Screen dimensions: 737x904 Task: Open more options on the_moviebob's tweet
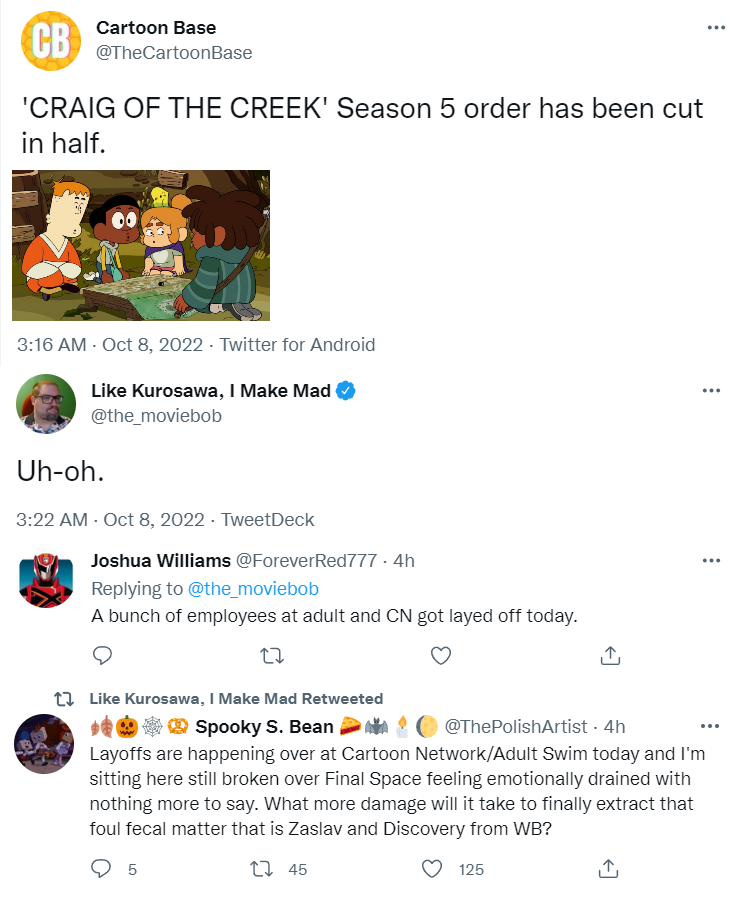coord(711,390)
